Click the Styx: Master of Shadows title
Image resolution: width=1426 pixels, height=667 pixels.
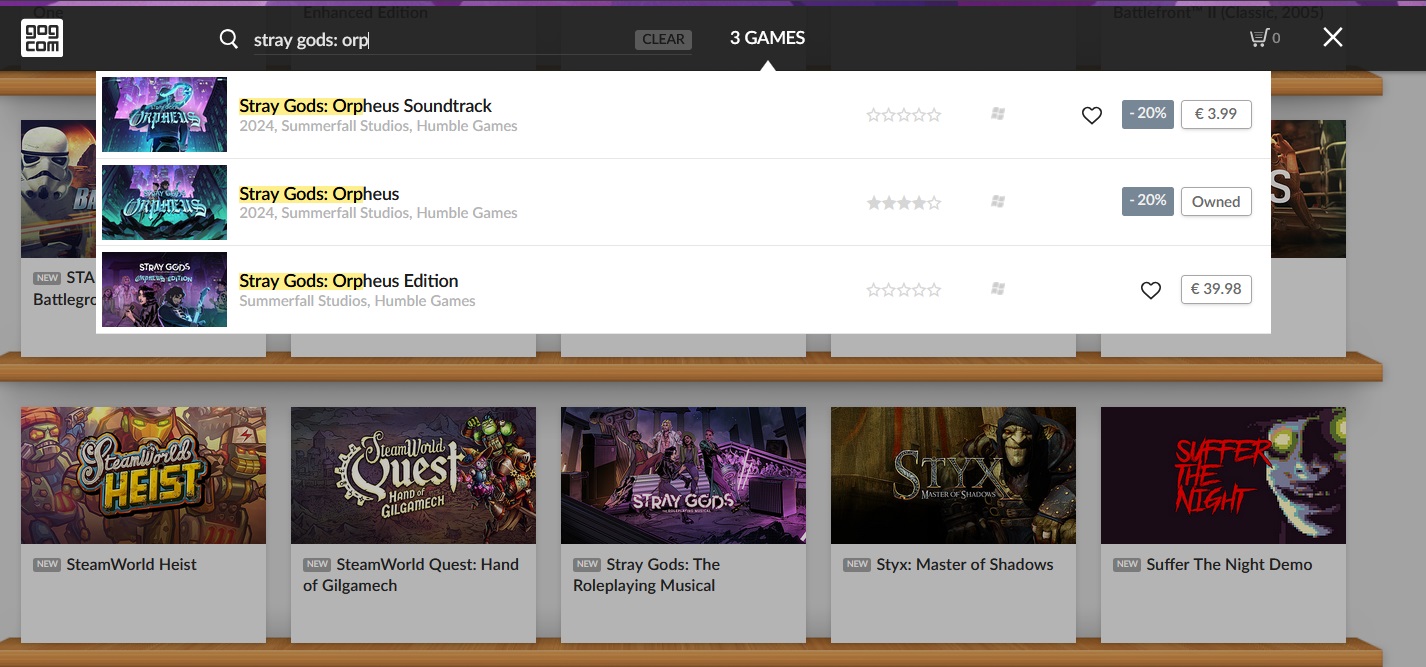[965, 564]
